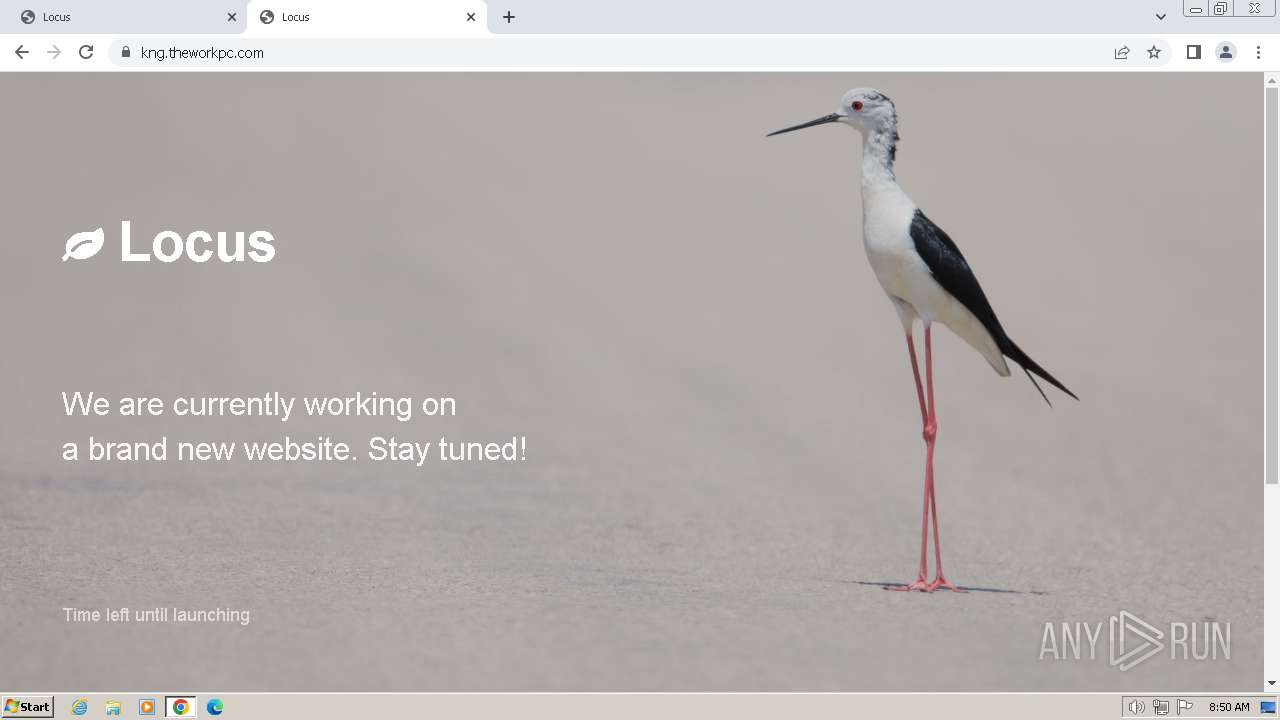Launch Internet Explorer from the taskbar
Image resolution: width=1280 pixels, height=720 pixels.
pos(79,707)
